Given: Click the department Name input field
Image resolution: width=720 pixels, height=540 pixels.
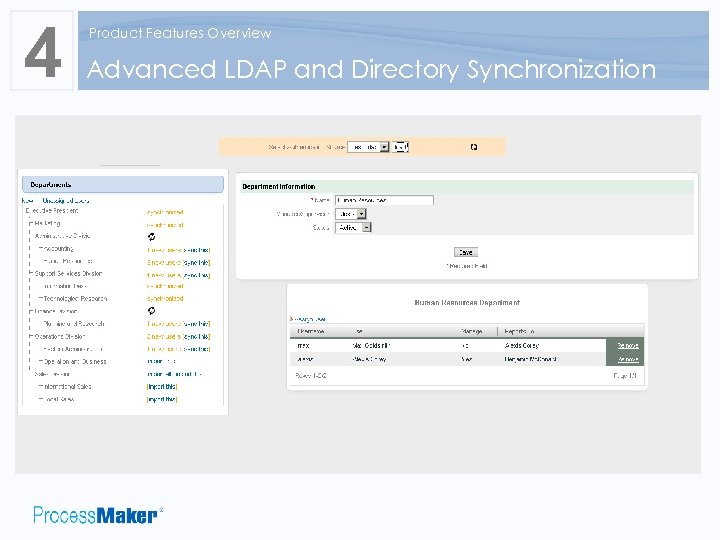Looking at the screenshot, I should (x=384, y=200).
